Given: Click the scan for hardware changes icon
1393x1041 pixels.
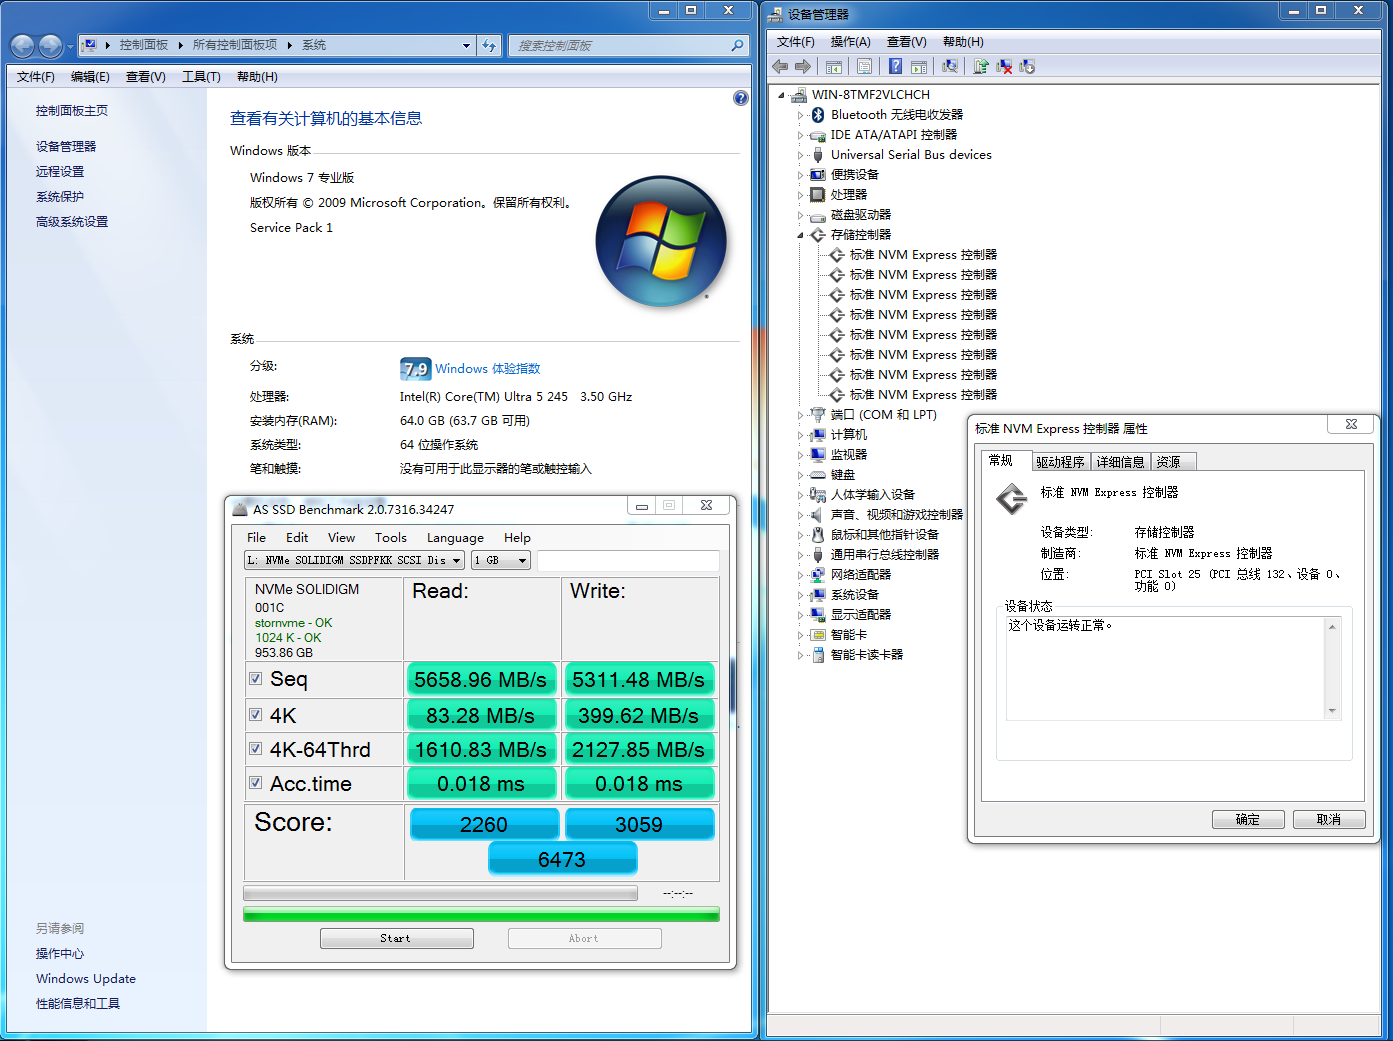Looking at the screenshot, I should point(950,66).
